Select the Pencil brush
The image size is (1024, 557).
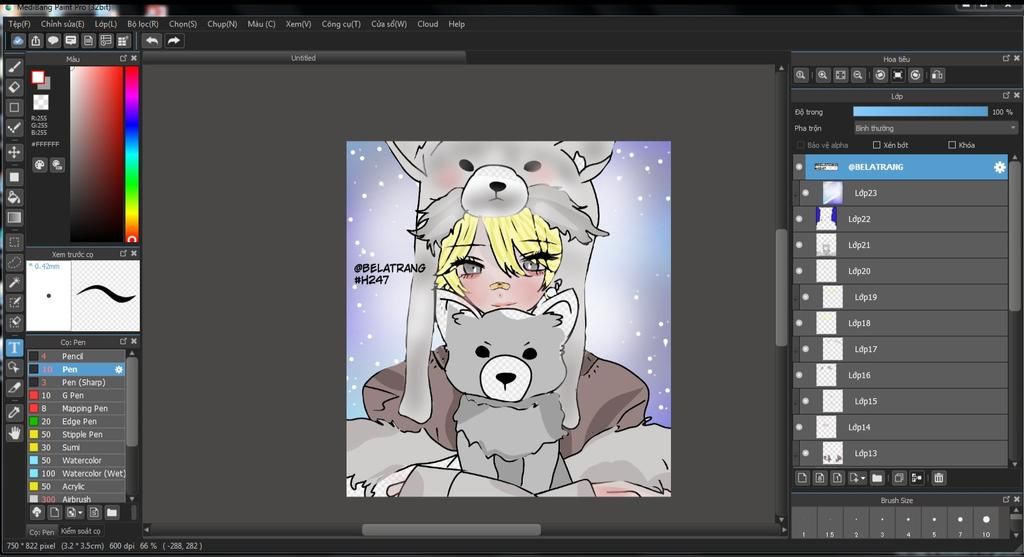76,357
